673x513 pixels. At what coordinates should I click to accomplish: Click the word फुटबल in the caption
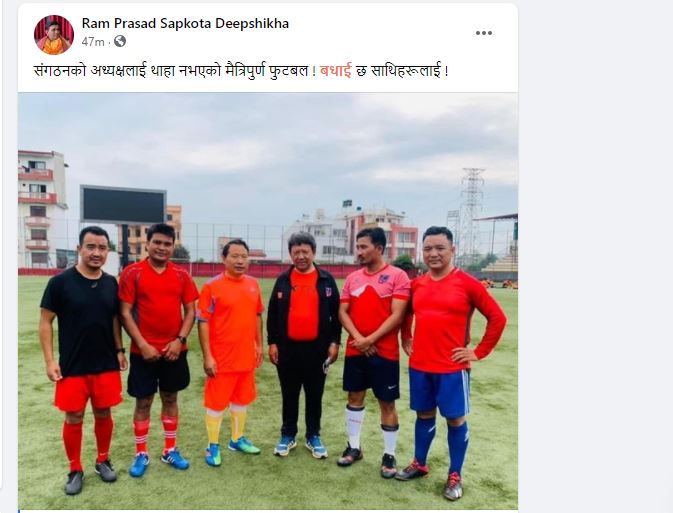[x=288, y=70]
